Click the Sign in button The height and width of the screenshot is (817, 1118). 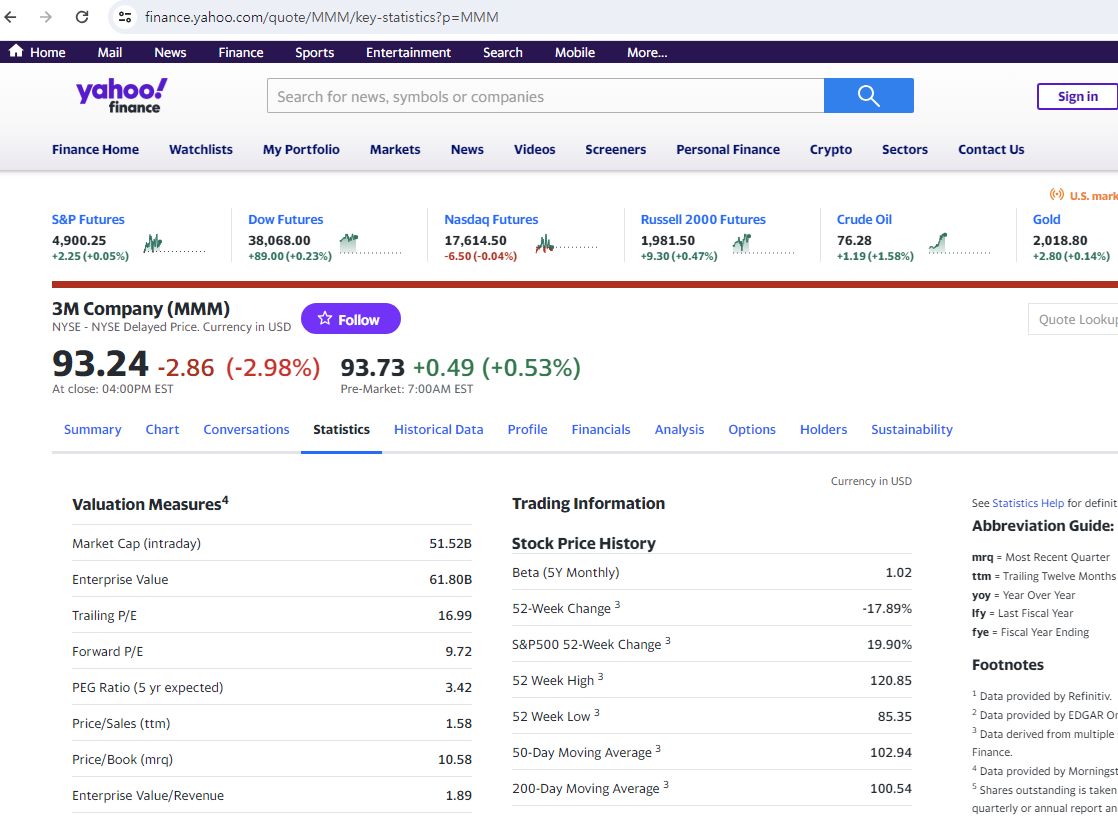(1077, 96)
